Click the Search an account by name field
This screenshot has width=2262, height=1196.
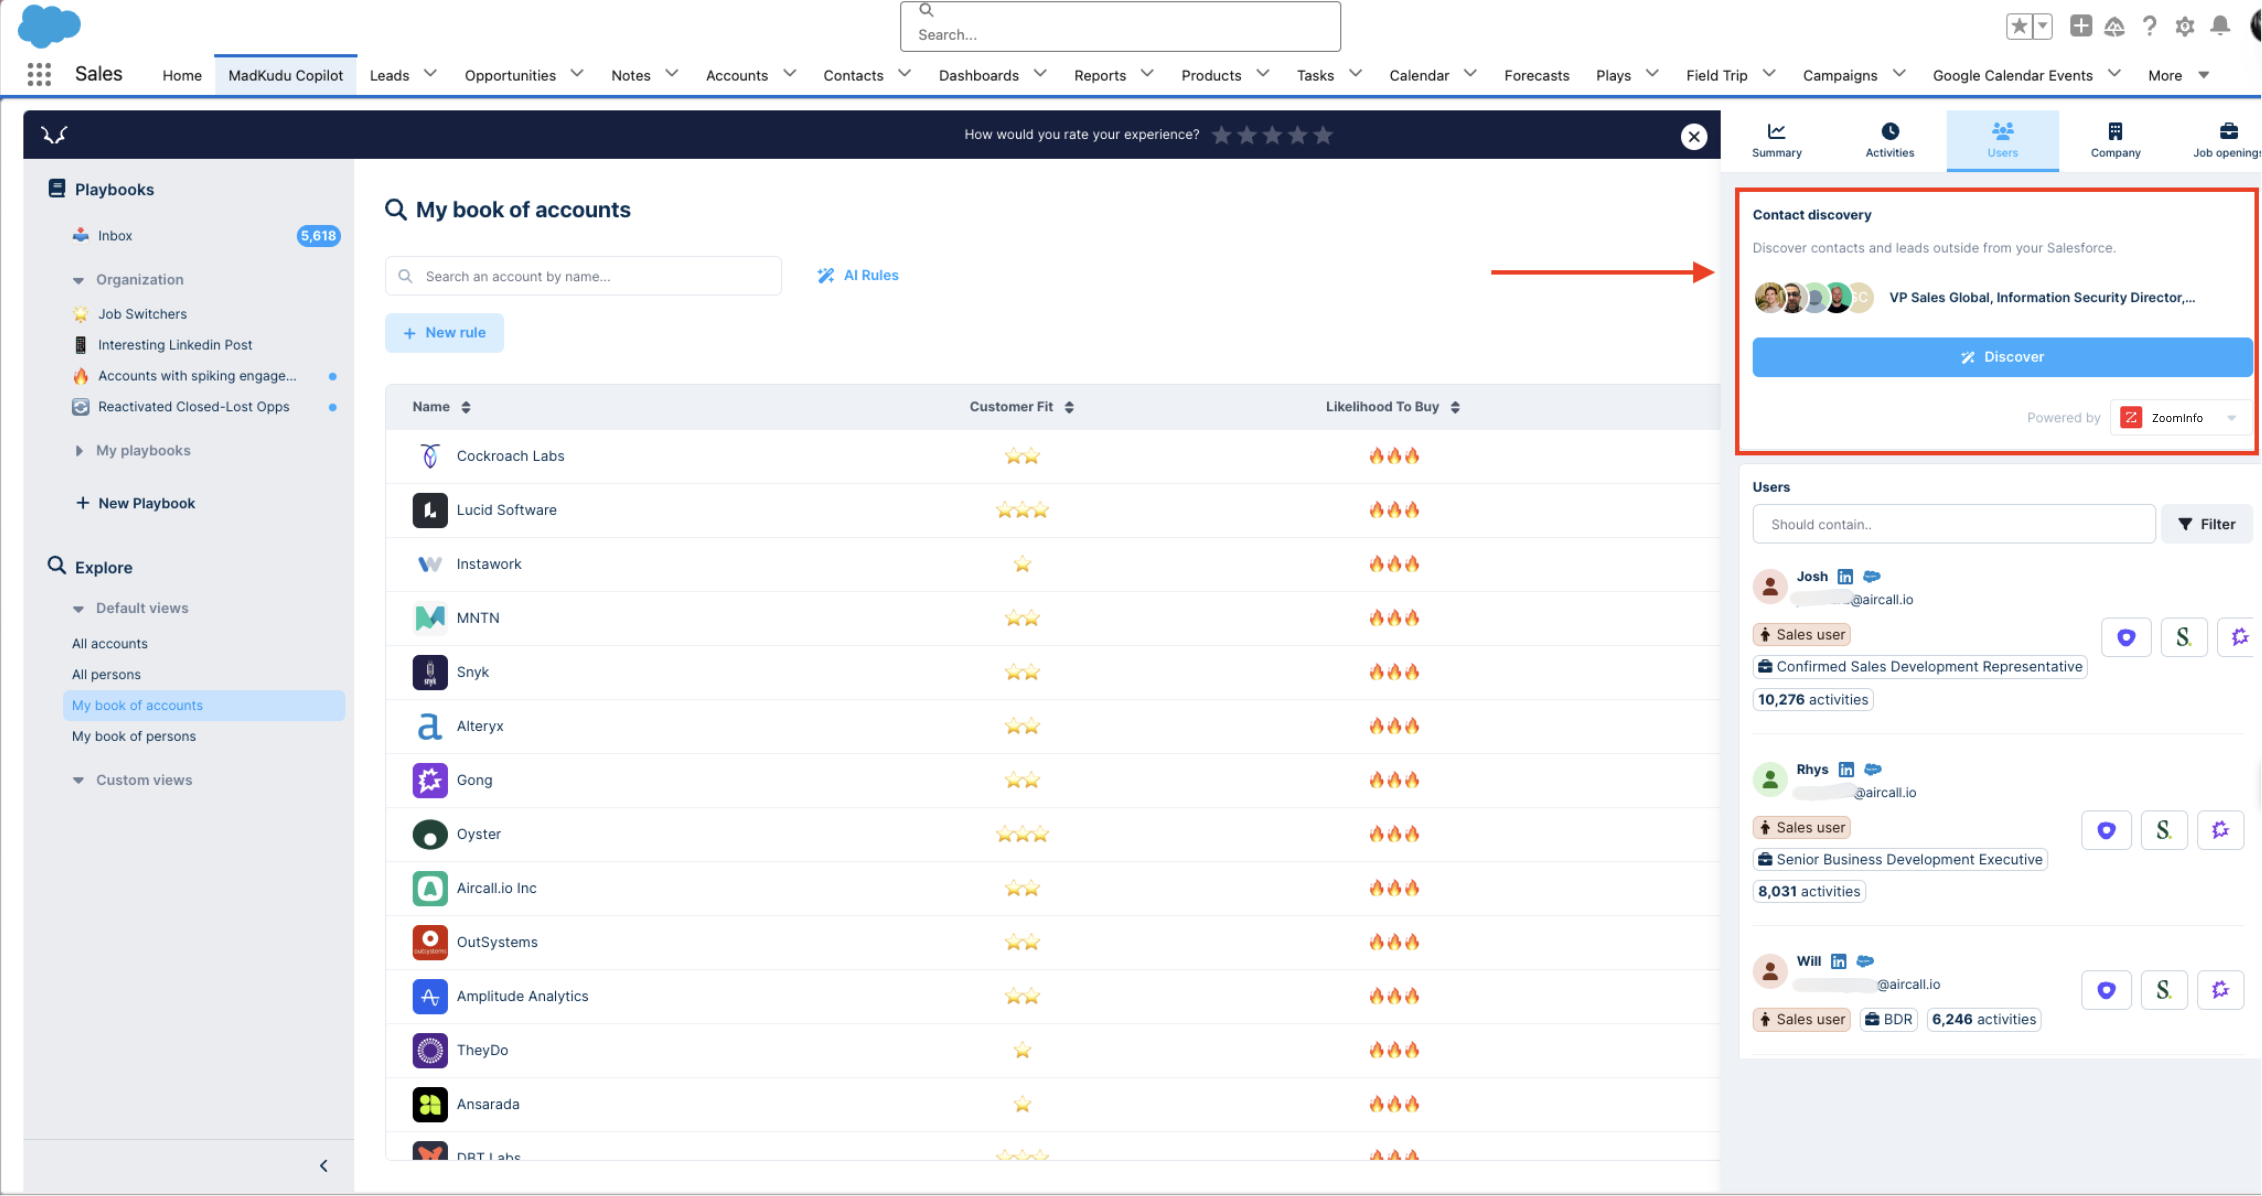[584, 276]
